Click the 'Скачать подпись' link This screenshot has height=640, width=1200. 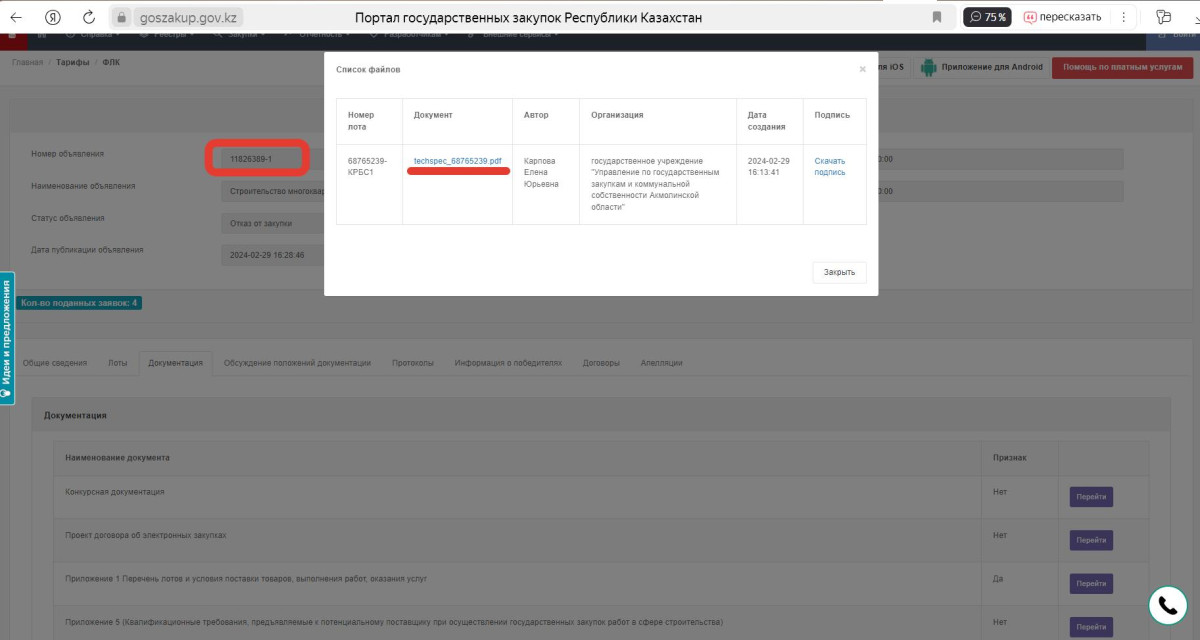coord(829,166)
